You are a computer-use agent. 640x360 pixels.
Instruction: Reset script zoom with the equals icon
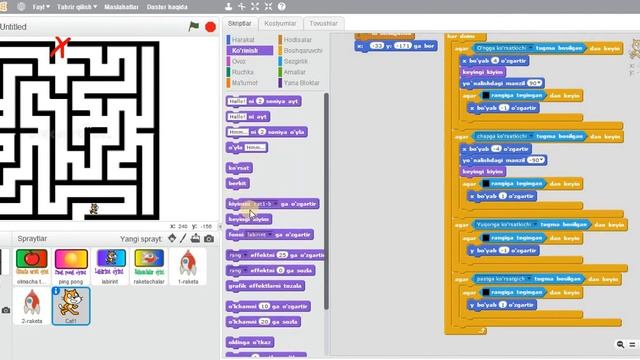(x=632, y=344)
